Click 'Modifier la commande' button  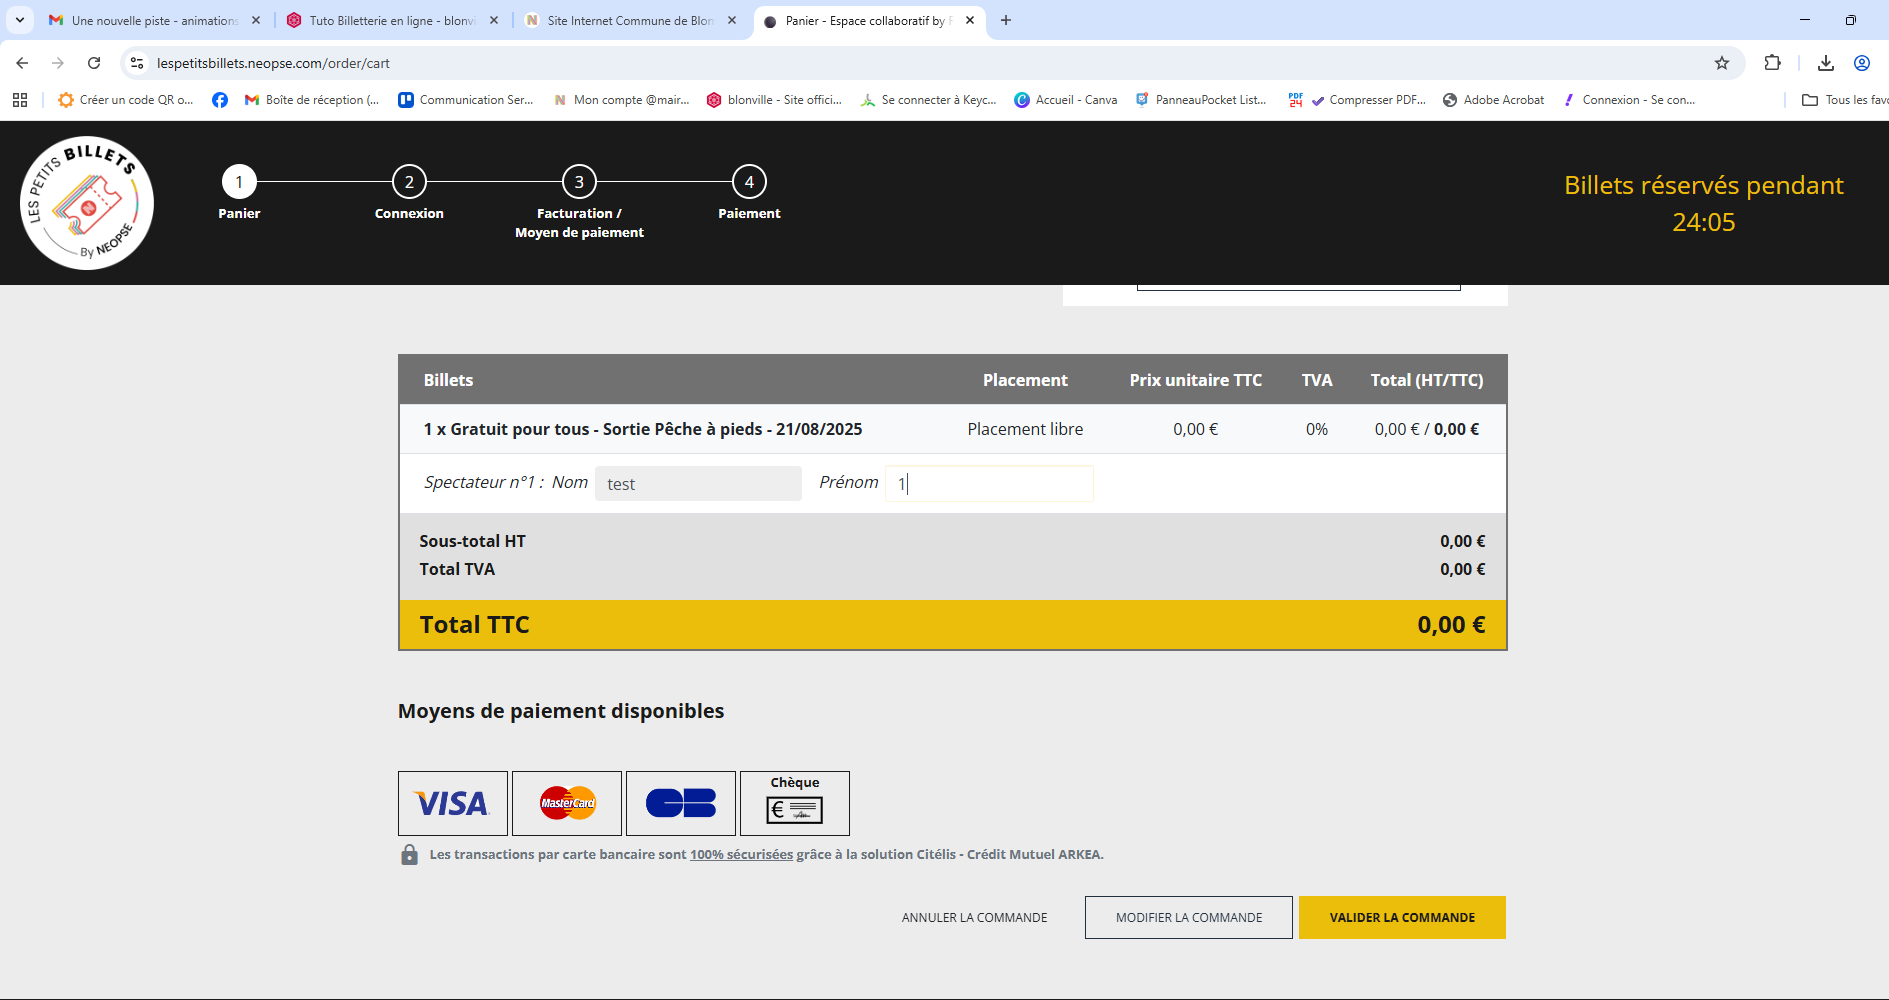point(1189,918)
